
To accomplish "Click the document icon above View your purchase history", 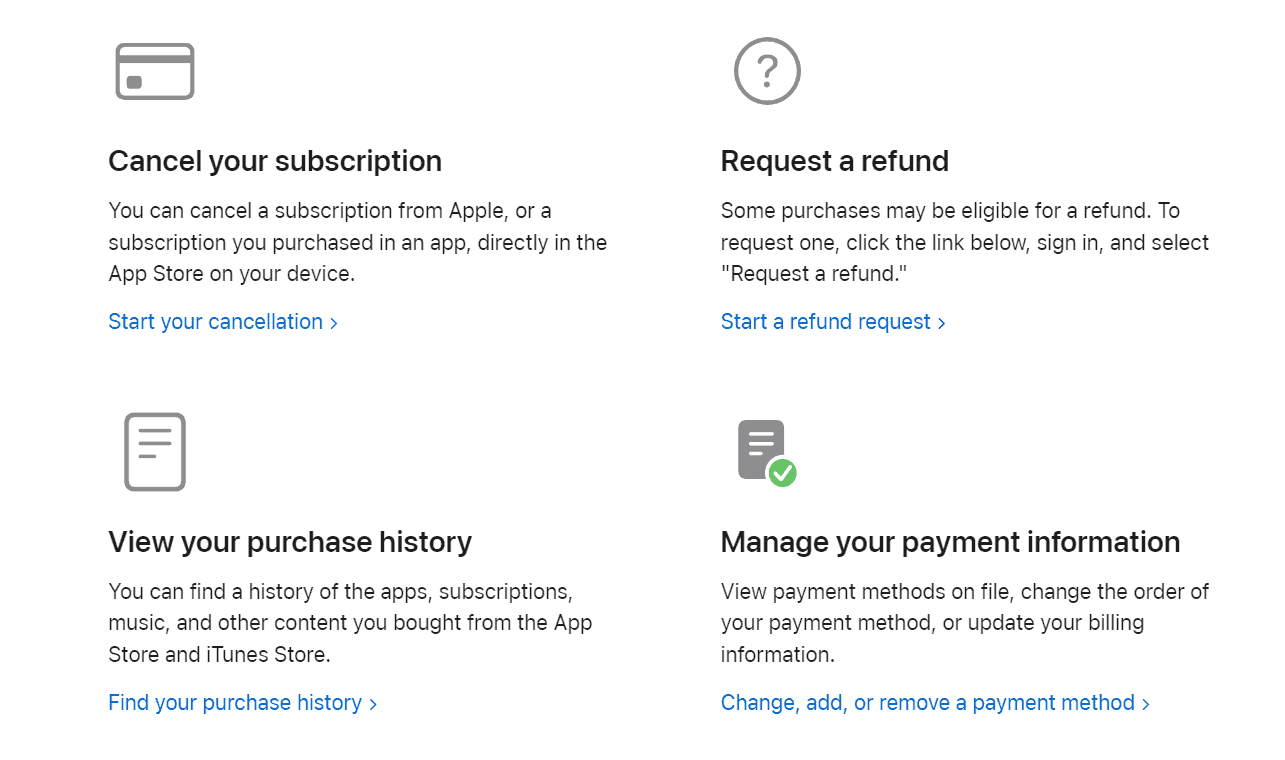I will coord(155,452).
